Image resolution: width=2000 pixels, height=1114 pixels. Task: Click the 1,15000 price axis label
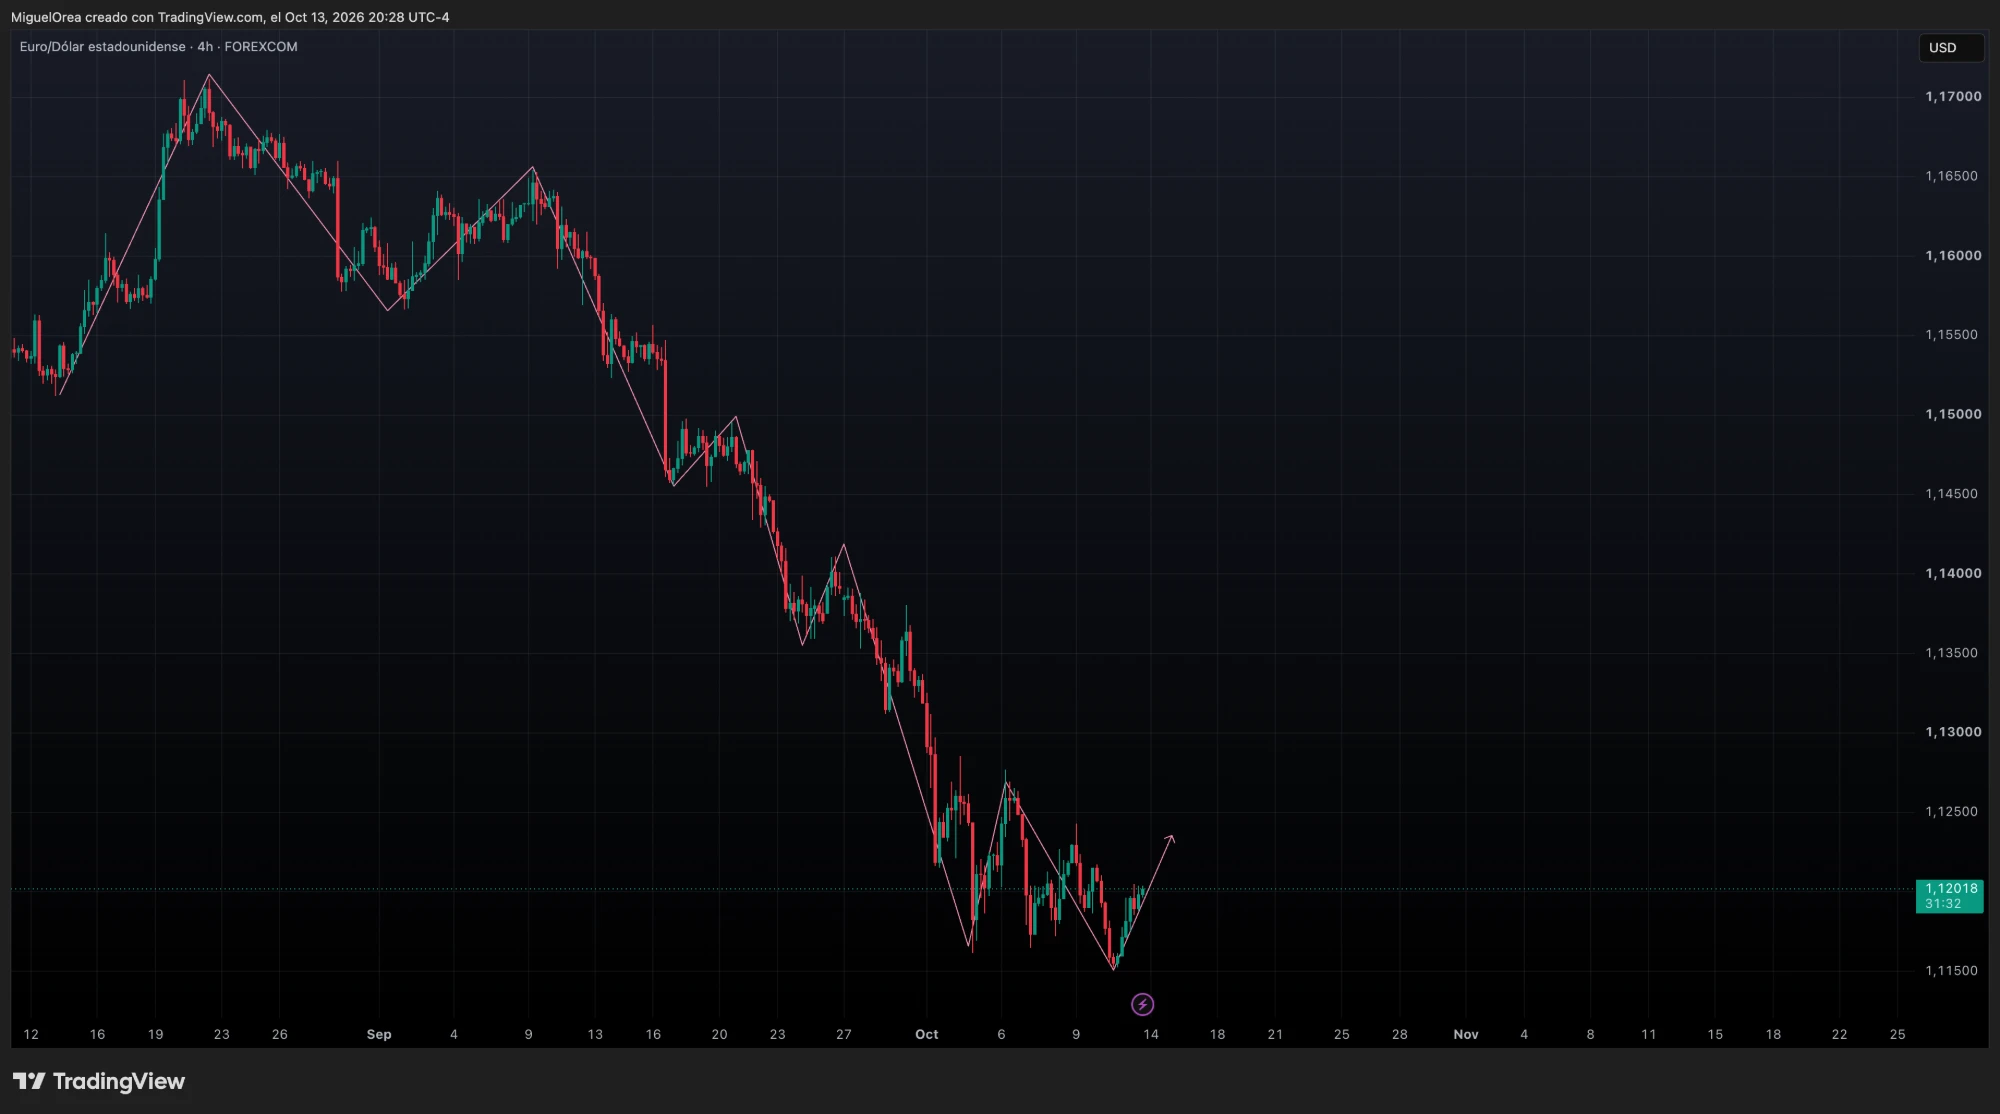click(x=1953, y=414)
